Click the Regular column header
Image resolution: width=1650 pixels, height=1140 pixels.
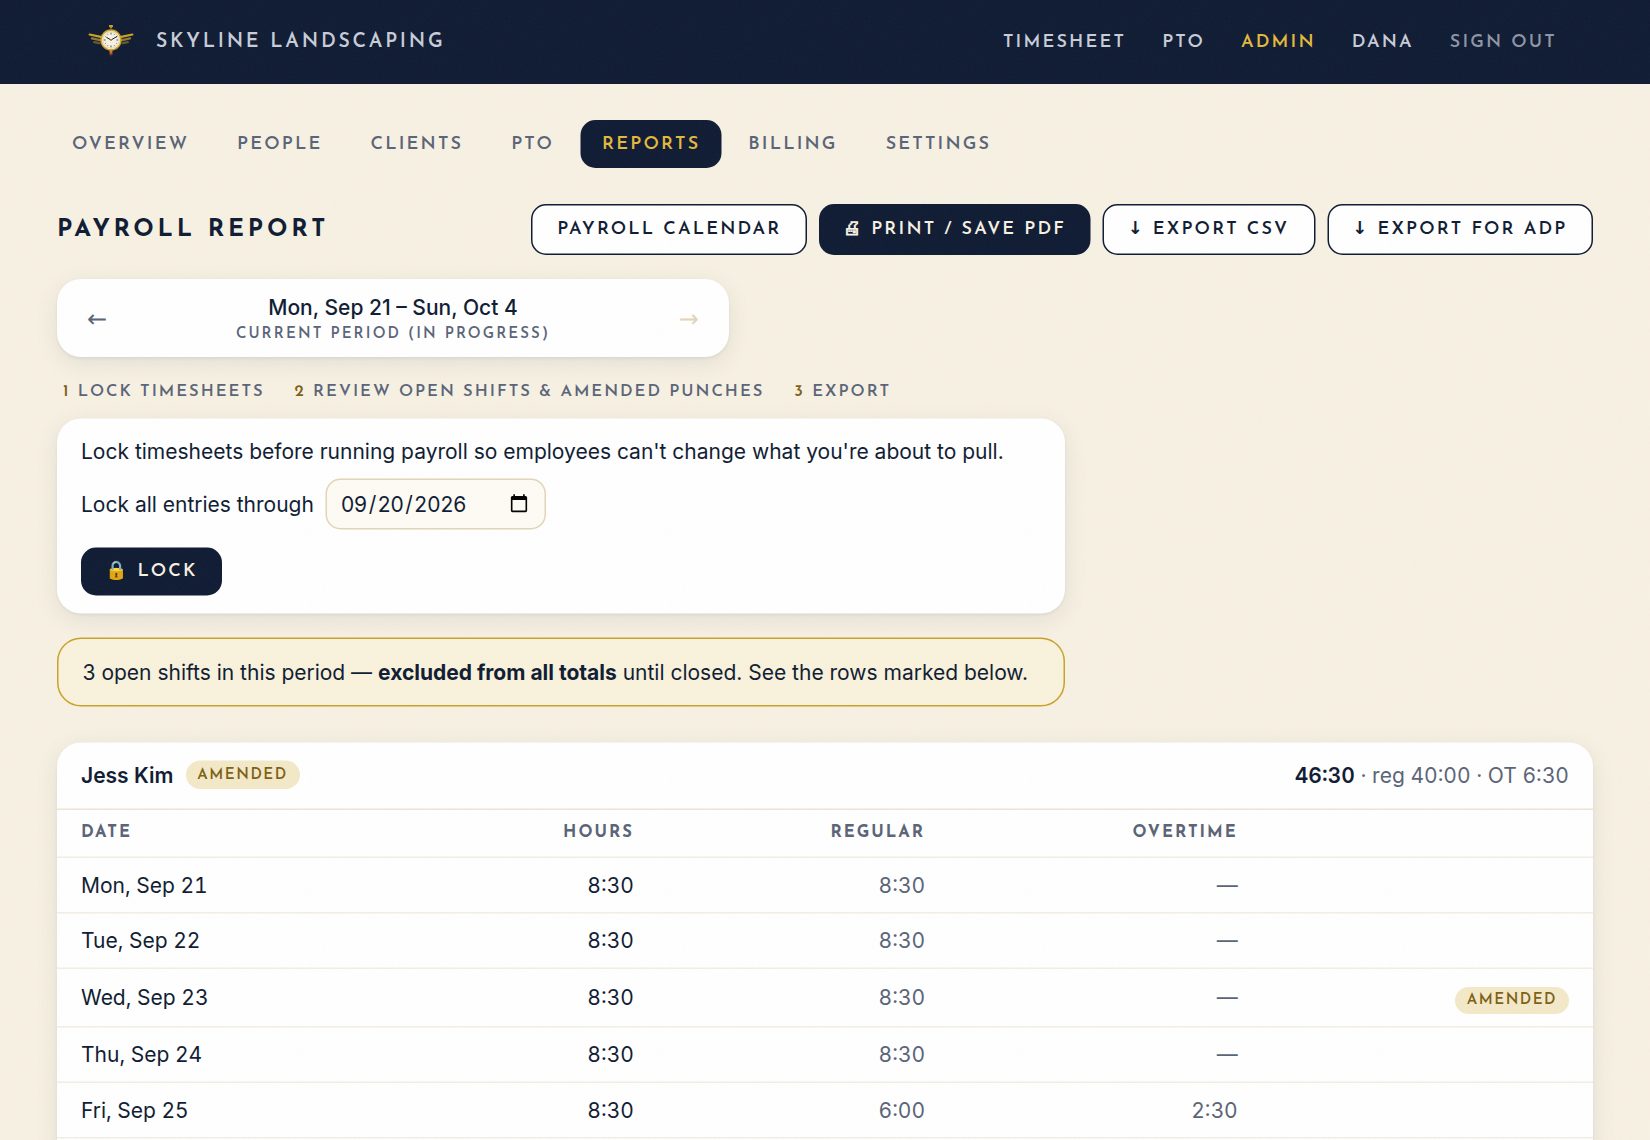point(877,831)
